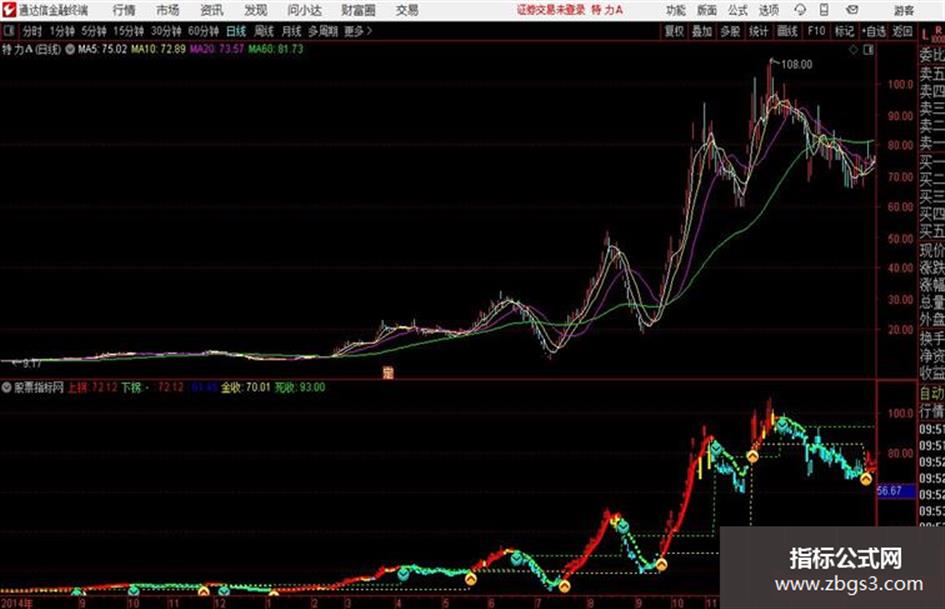Click the 复权 toolbar button
Screen dimensions: 945x609
(x=674, y=31)
